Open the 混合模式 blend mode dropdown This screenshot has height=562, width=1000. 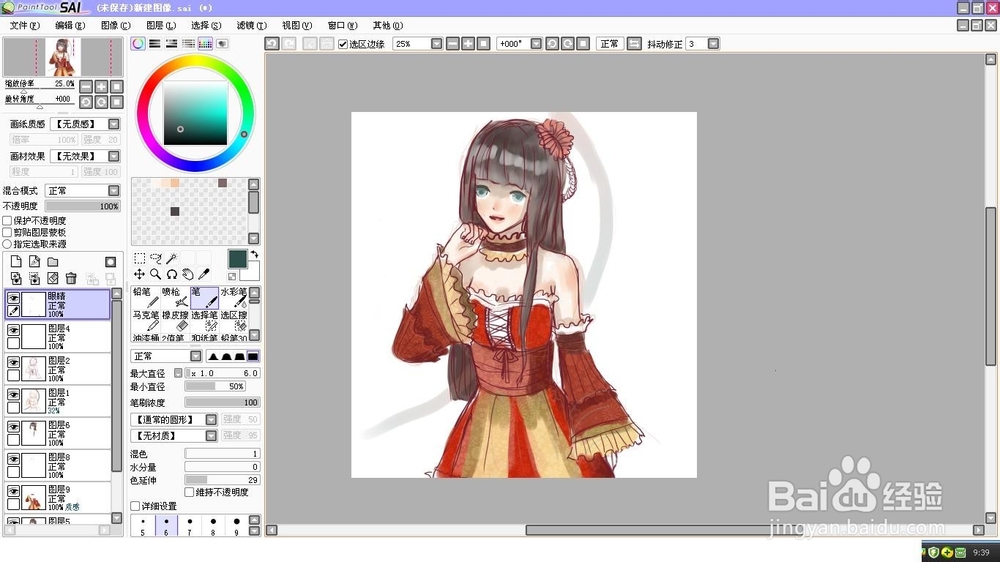(x=114, y=191)
